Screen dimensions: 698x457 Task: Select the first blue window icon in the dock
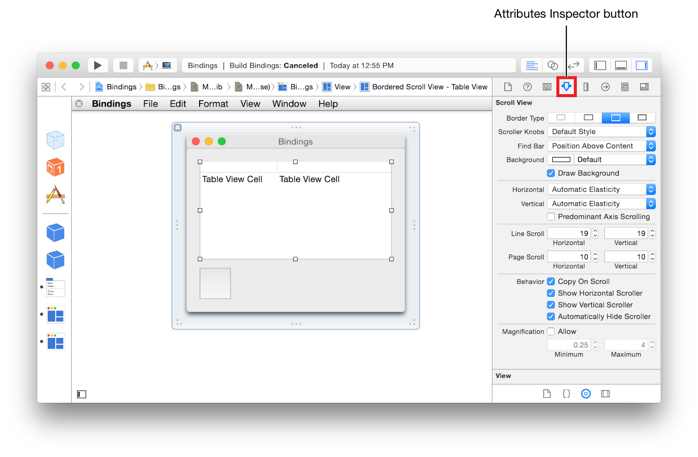pos(56,315)
